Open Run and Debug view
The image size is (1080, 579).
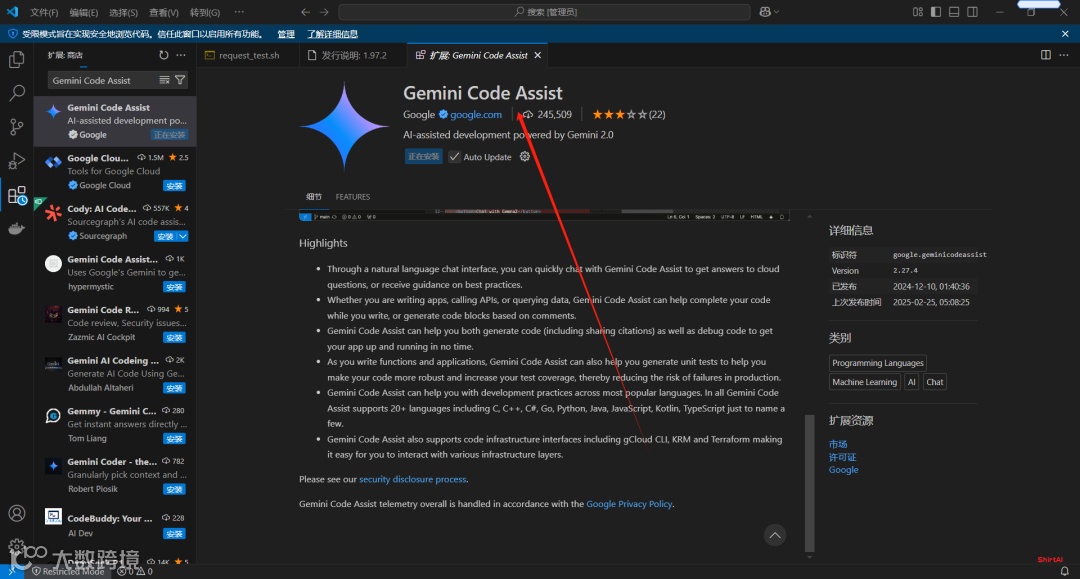point(17,160)
